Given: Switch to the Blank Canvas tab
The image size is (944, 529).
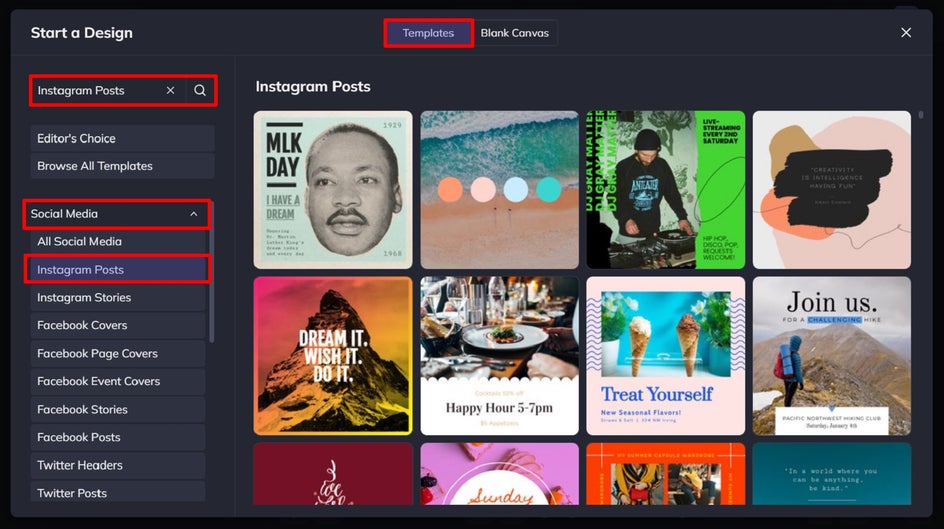Looking at the screenshot, I should (515, 33).
